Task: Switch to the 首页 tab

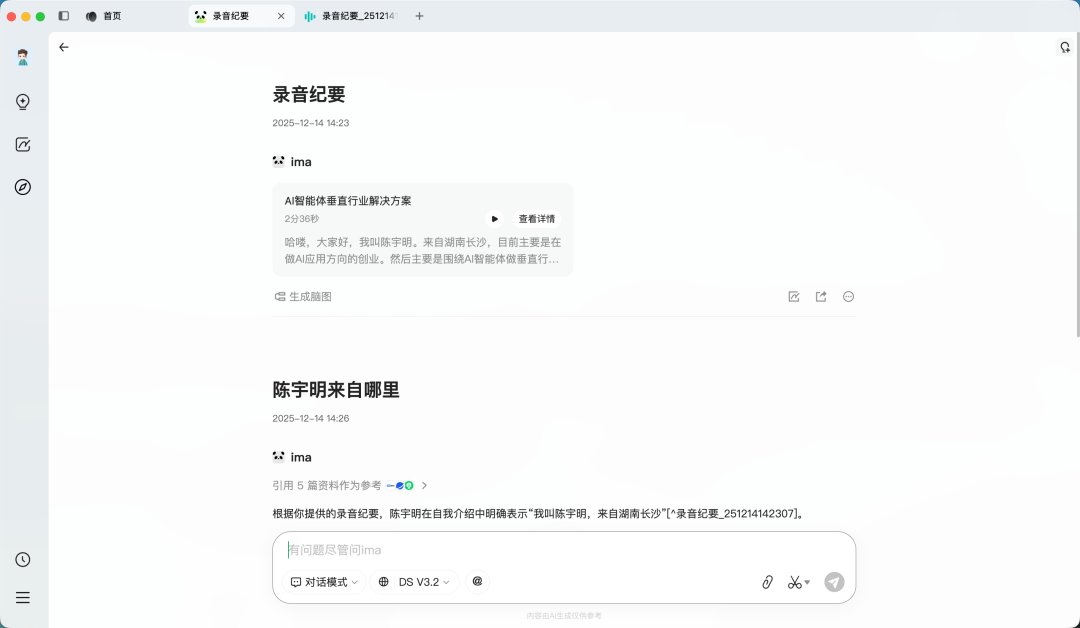Action: pos(104,16)
